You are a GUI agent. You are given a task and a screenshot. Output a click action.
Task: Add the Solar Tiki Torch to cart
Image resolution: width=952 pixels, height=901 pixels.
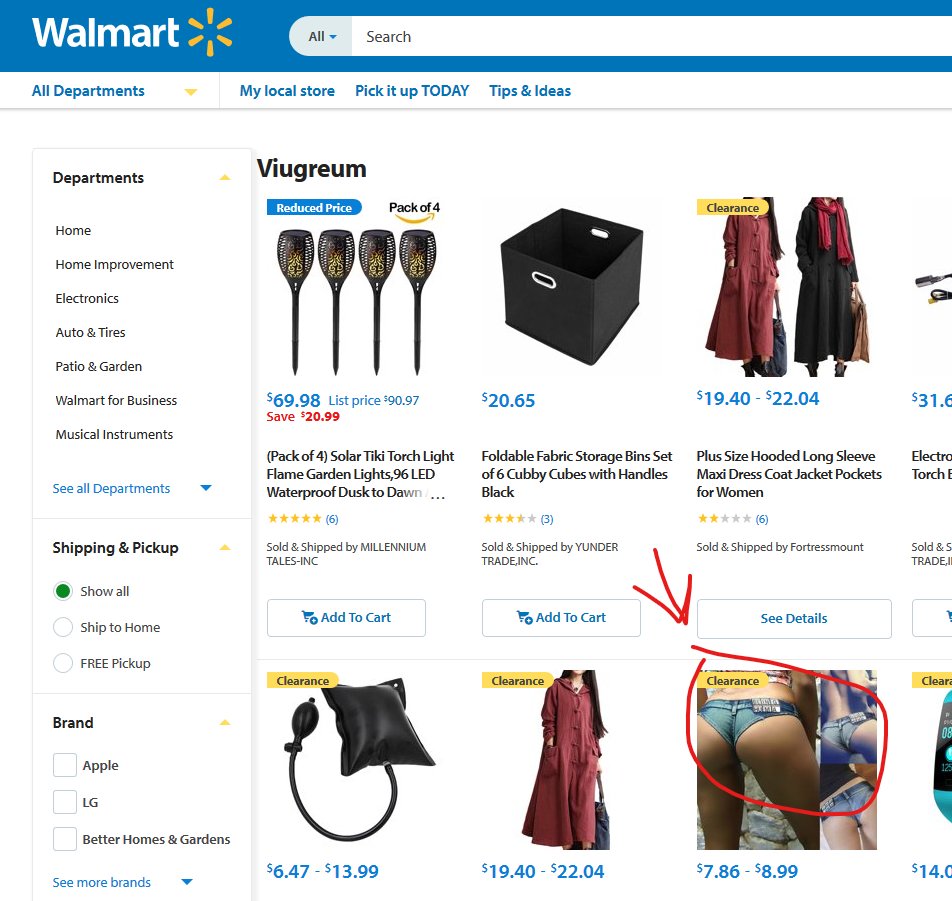[346, 618]
